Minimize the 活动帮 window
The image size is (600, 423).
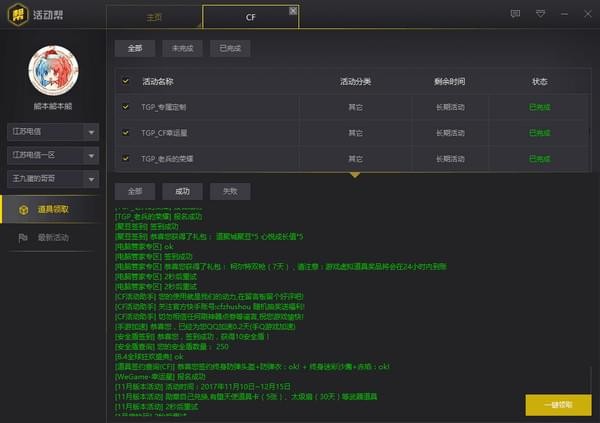[x=564, y=14]
